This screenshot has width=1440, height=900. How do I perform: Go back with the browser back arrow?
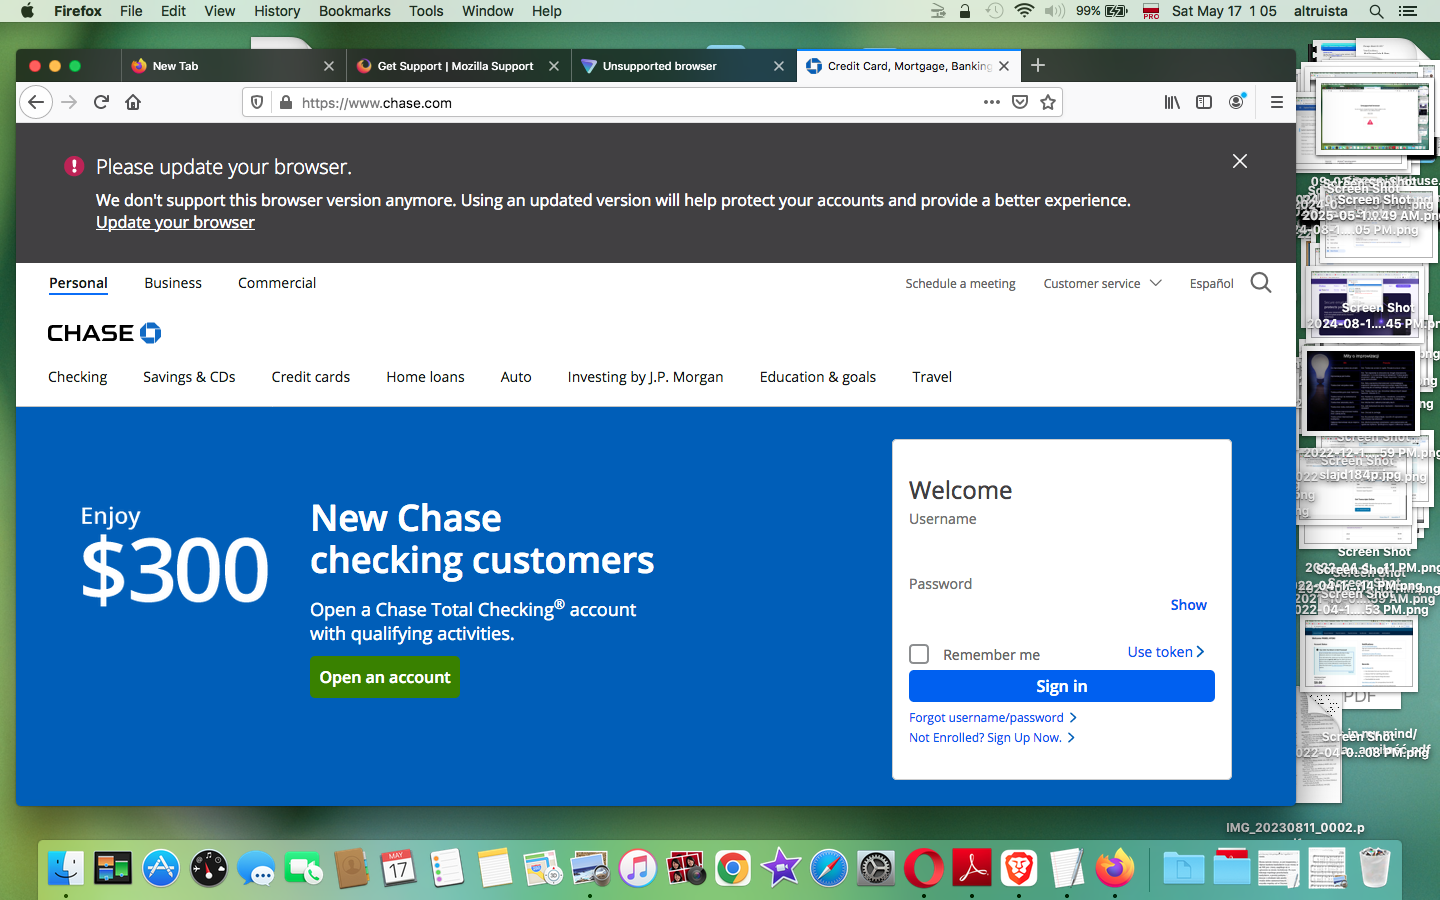pyautogui.click(x=36, y=102)
